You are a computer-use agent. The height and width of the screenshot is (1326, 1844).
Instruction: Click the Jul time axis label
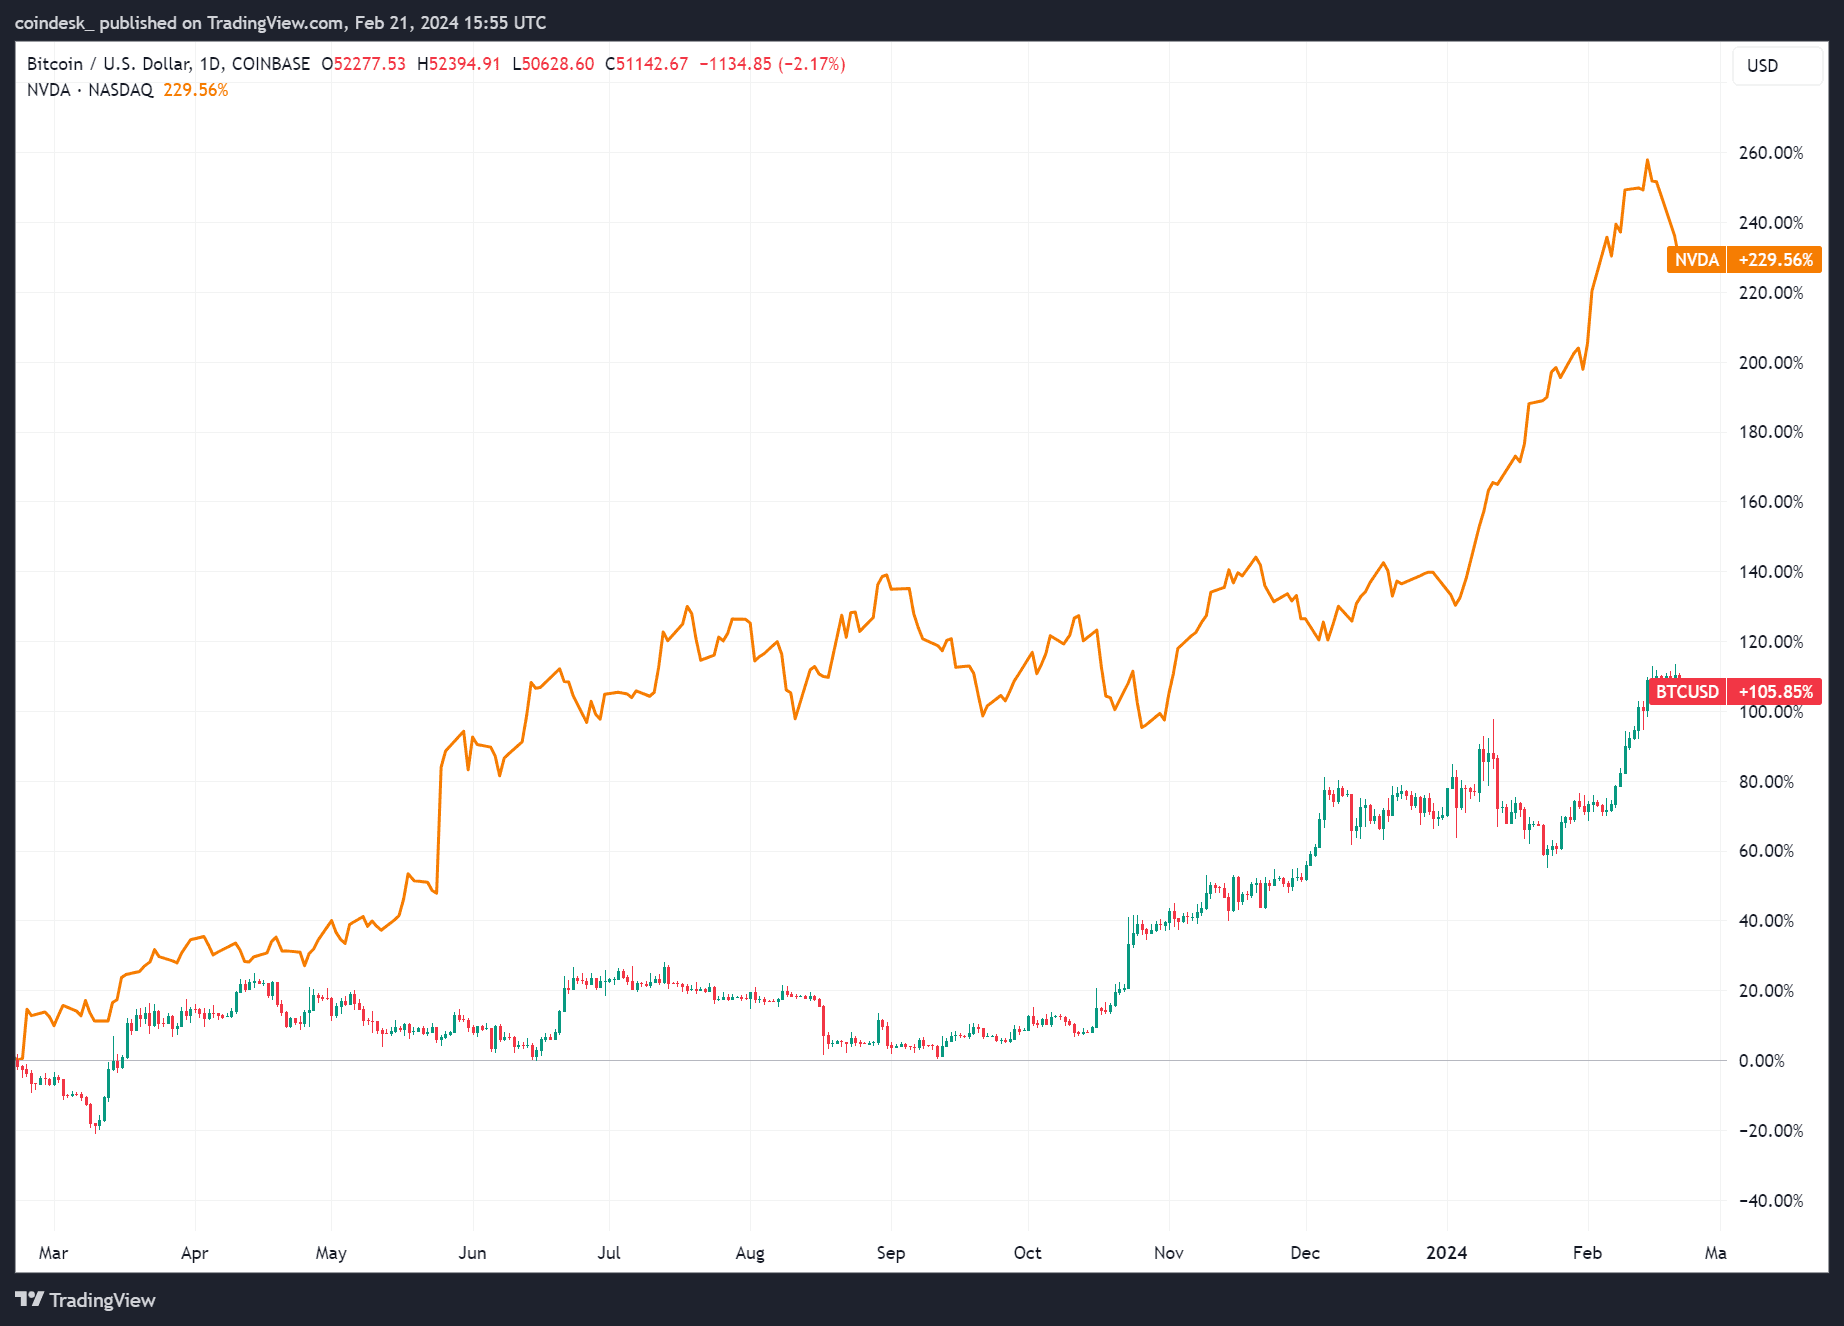pos(609,1253)
